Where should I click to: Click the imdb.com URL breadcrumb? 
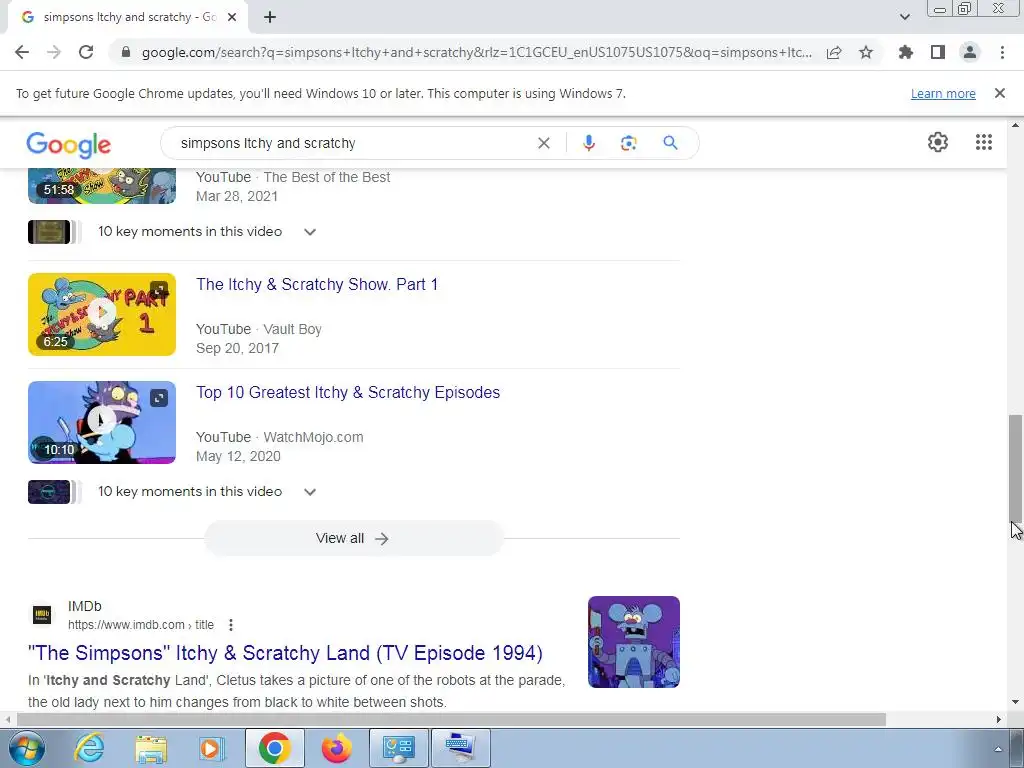point(140,625)
